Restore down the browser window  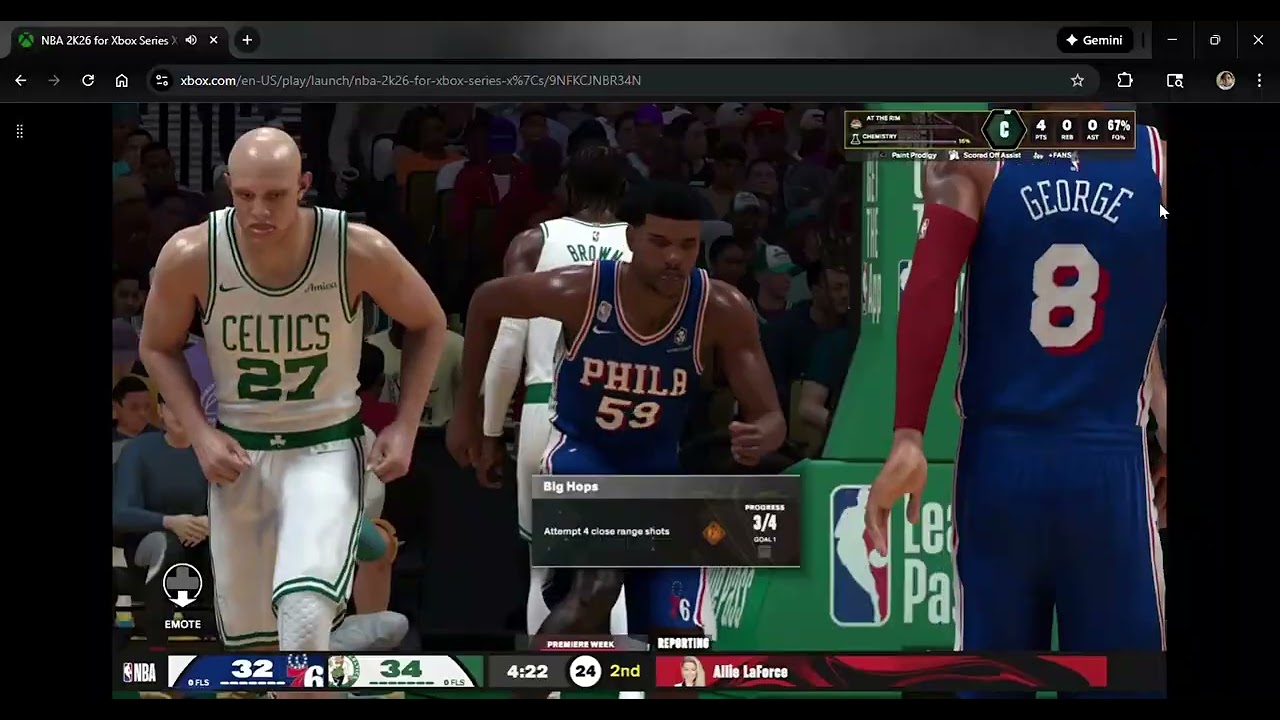(x=1215, y=40)
